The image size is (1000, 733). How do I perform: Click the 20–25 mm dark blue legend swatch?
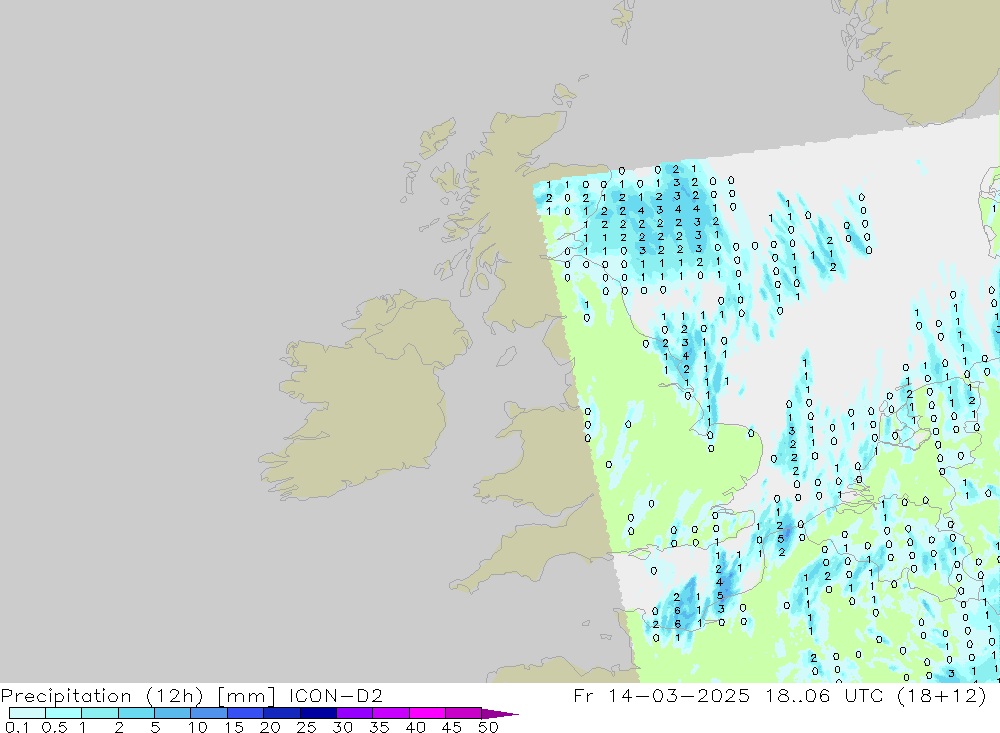(281, 713)
